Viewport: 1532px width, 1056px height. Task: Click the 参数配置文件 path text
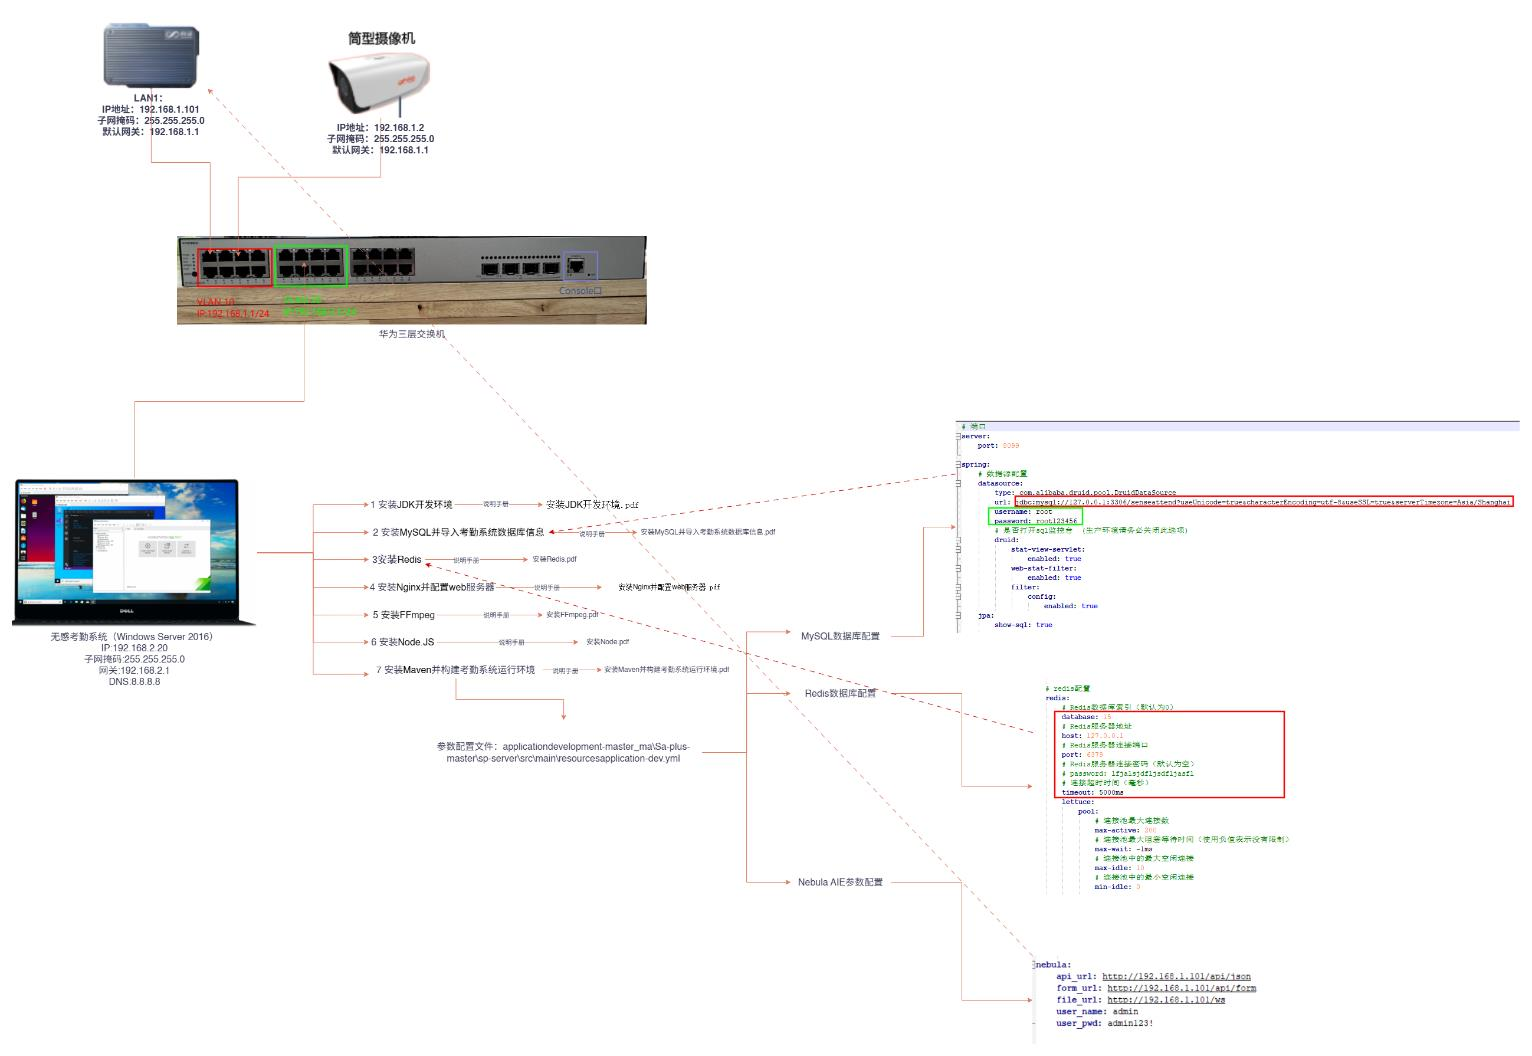coord(563,752)
